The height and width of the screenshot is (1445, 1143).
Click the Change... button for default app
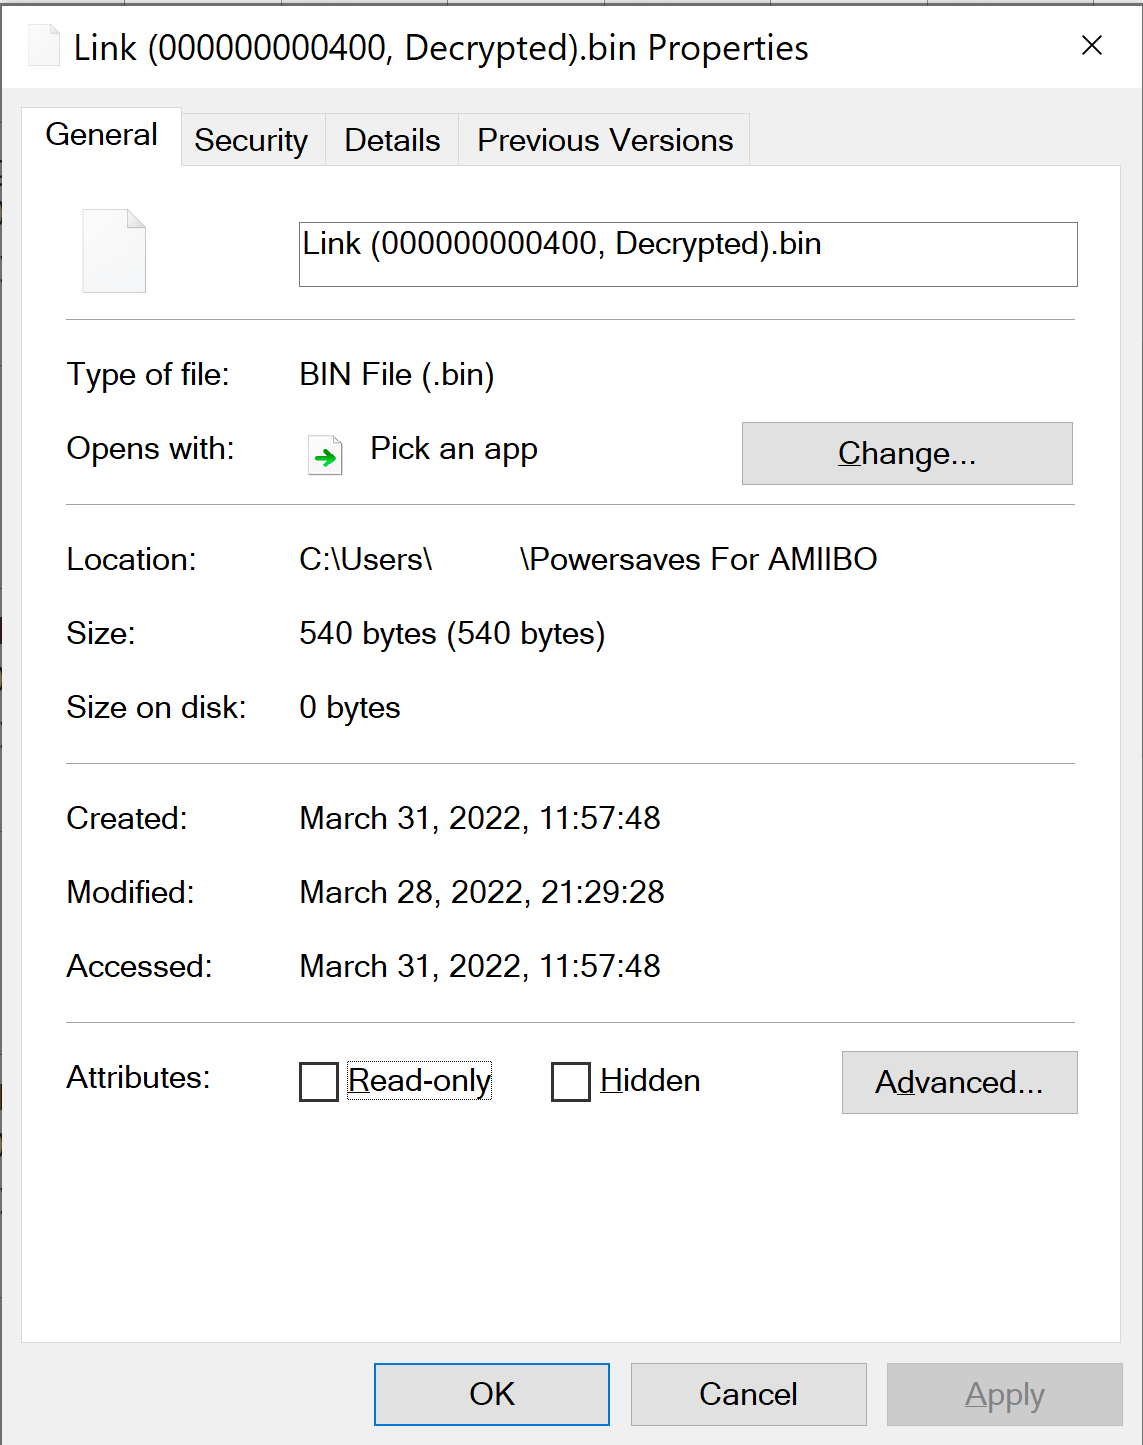[907, 453]
